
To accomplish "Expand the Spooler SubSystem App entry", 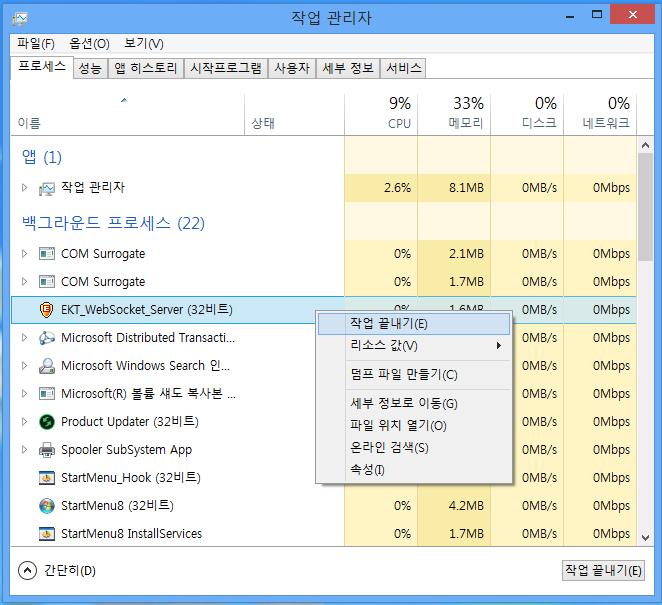I will point(25,450).
